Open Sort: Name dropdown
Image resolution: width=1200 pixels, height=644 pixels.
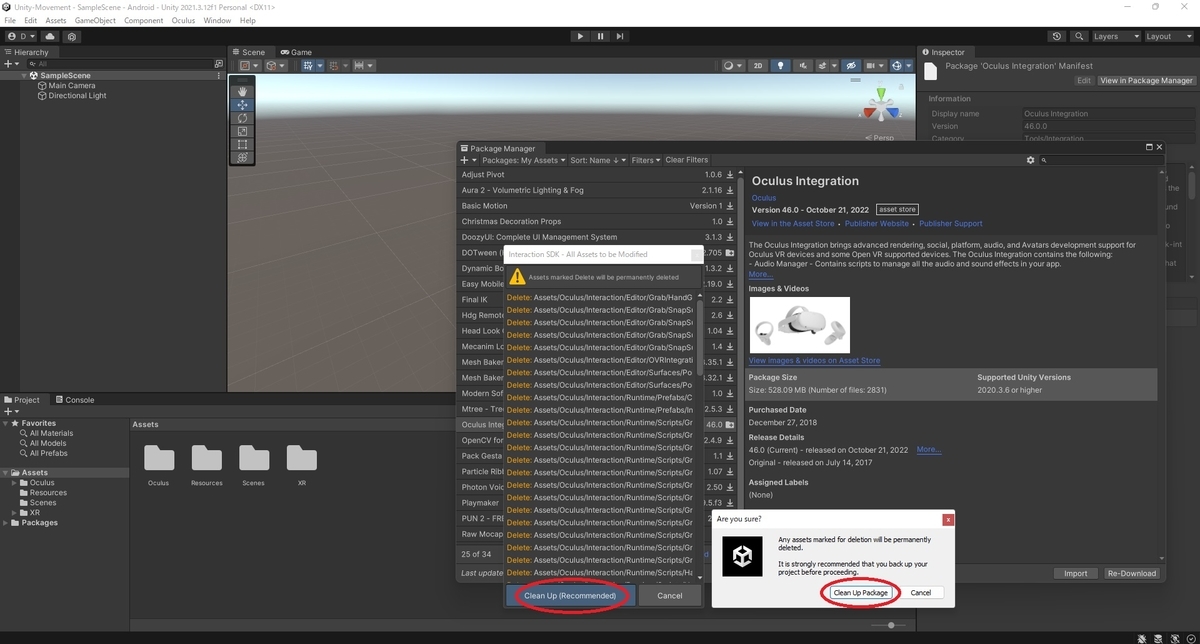click(x=598, y=160)
